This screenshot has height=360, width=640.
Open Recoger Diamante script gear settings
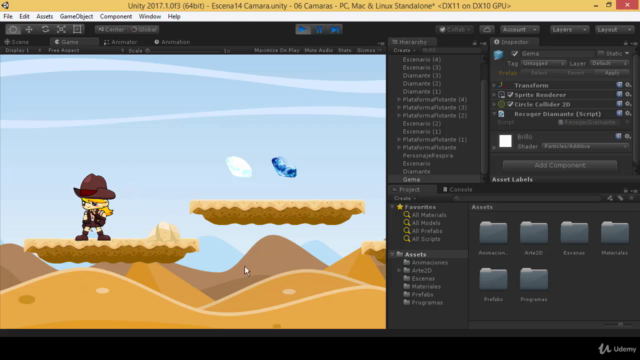(628, 113)
